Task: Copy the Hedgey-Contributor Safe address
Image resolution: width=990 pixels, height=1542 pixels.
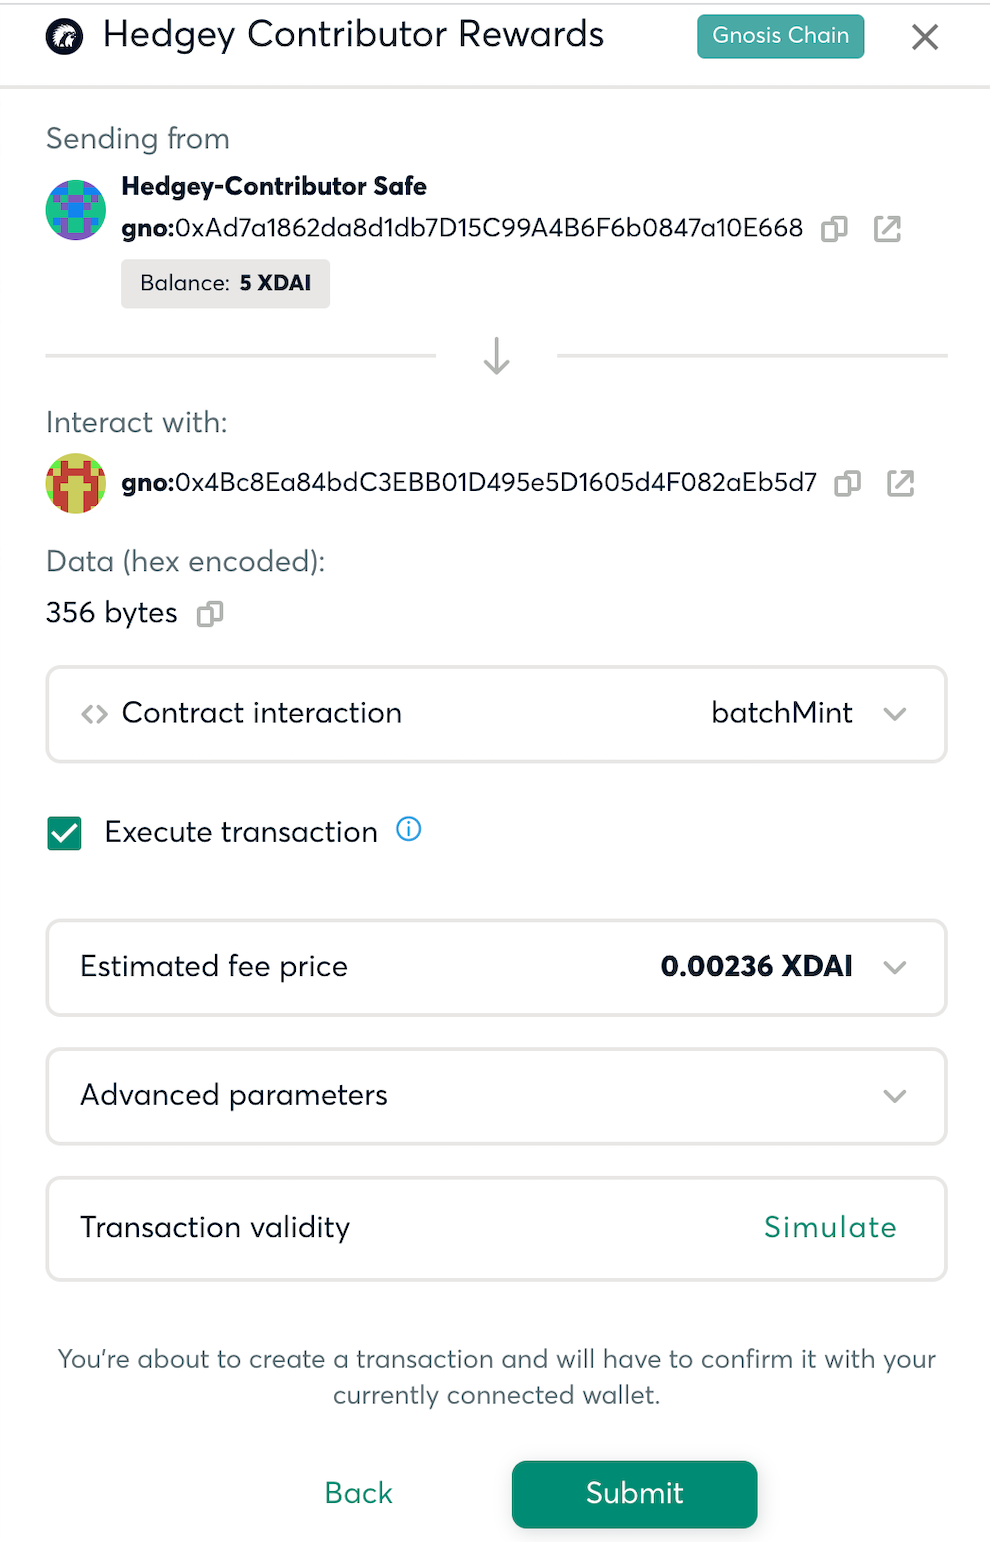Action: point(834,229)
